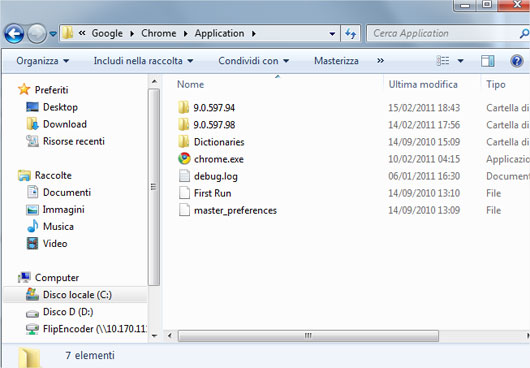Go back with the blue back arrow

(14, 34)
